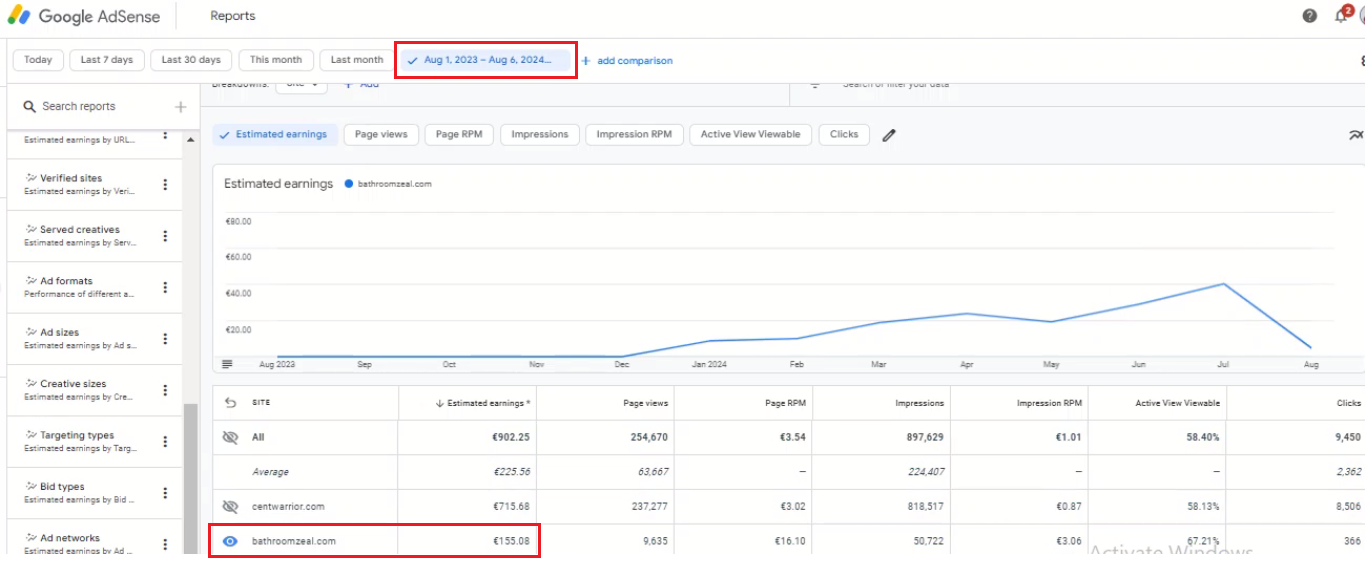Click the add comparison link
Image resolution: width=1365 pixels, height=568 pixels.
click(627, 61)
